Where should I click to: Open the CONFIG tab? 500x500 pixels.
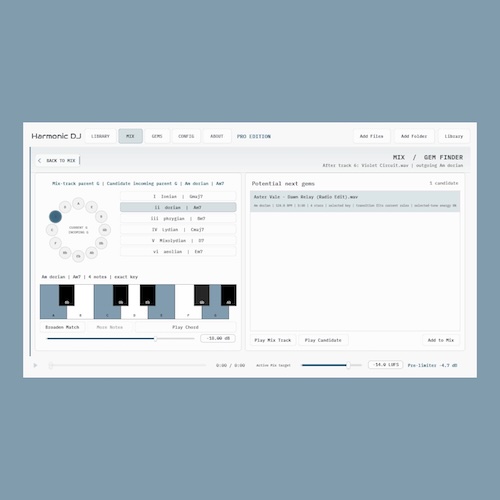tap(186, 136)
